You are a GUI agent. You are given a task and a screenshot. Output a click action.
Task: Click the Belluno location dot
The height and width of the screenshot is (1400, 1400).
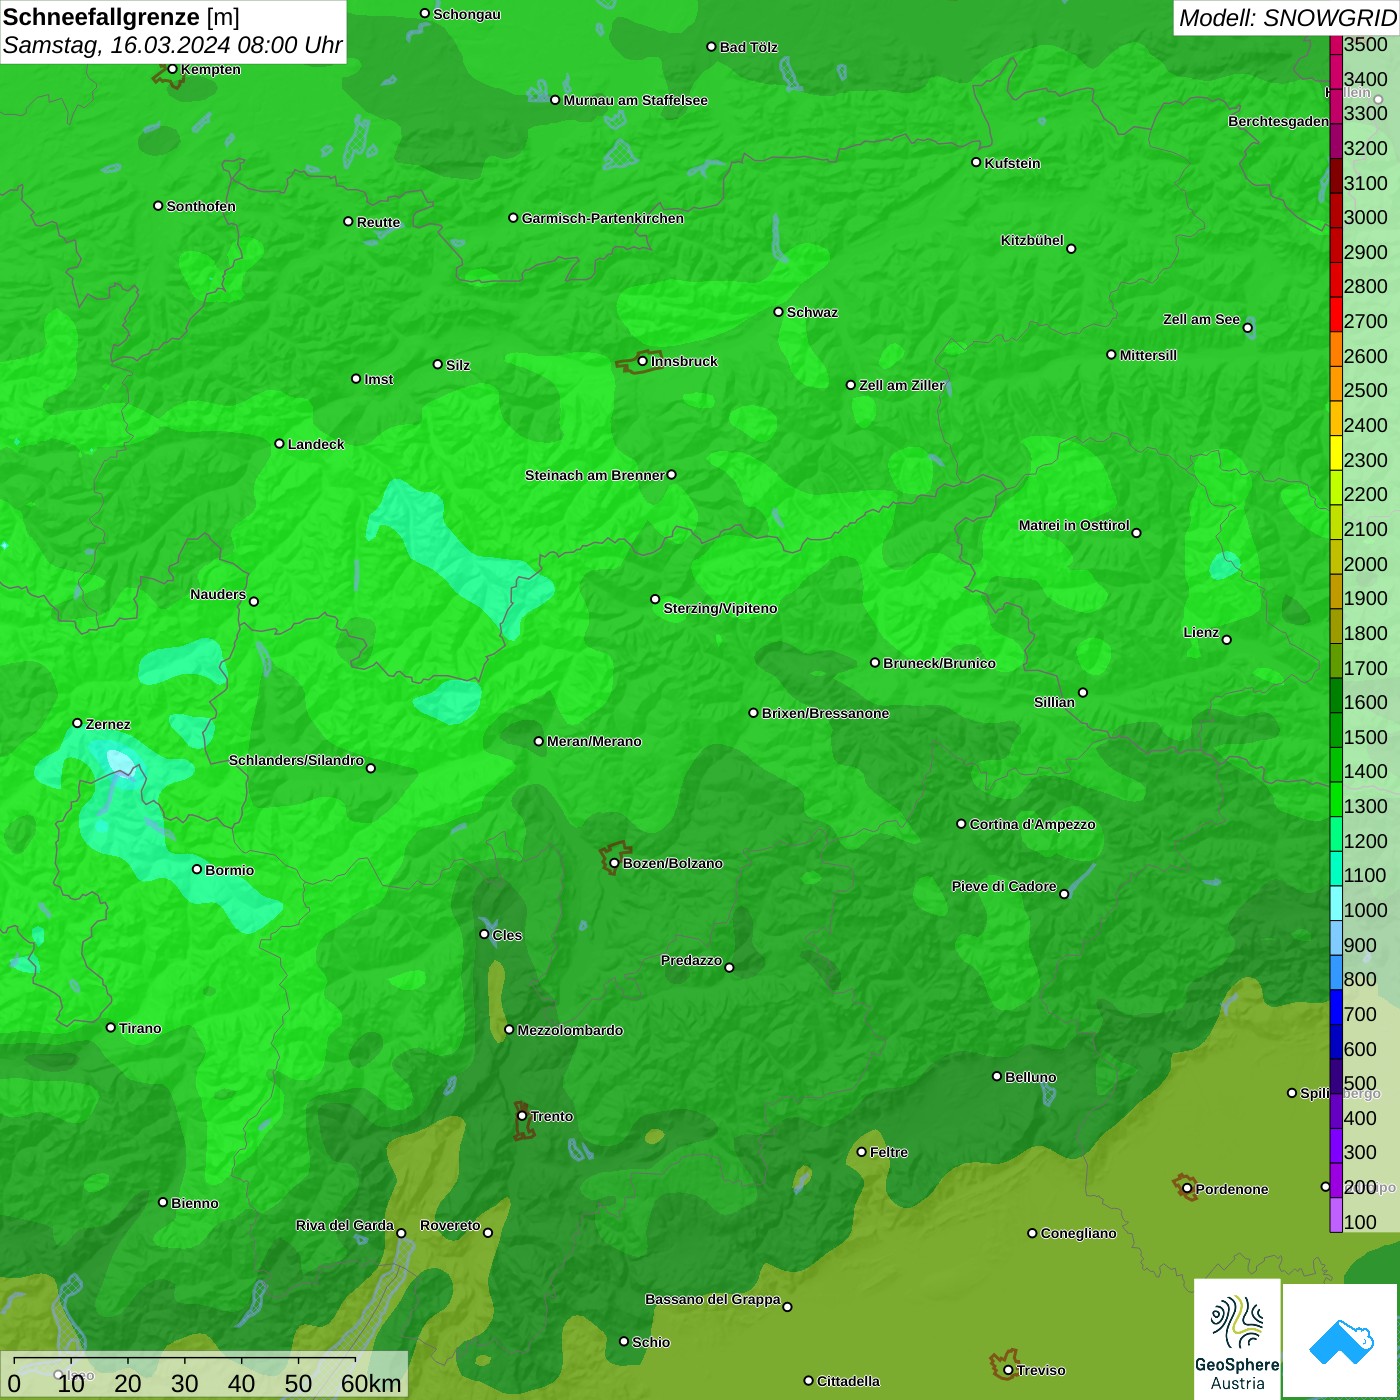pos(997,1076)
